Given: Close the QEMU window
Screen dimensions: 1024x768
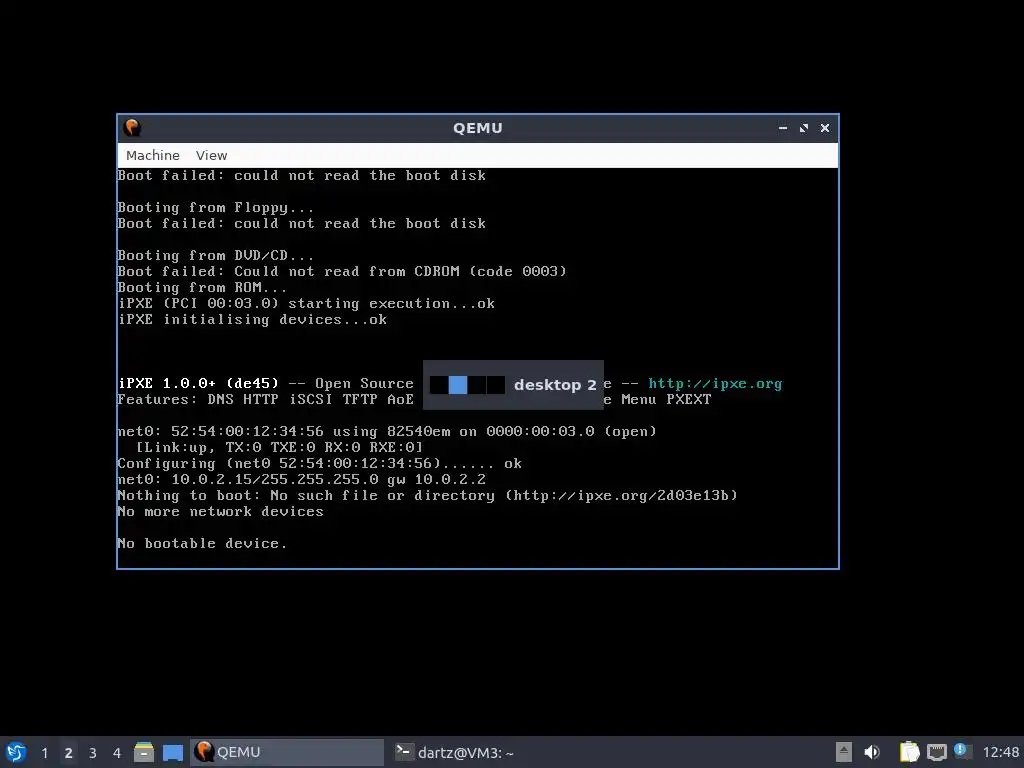Looking at the screenshot, I should (x=825, y=128).
